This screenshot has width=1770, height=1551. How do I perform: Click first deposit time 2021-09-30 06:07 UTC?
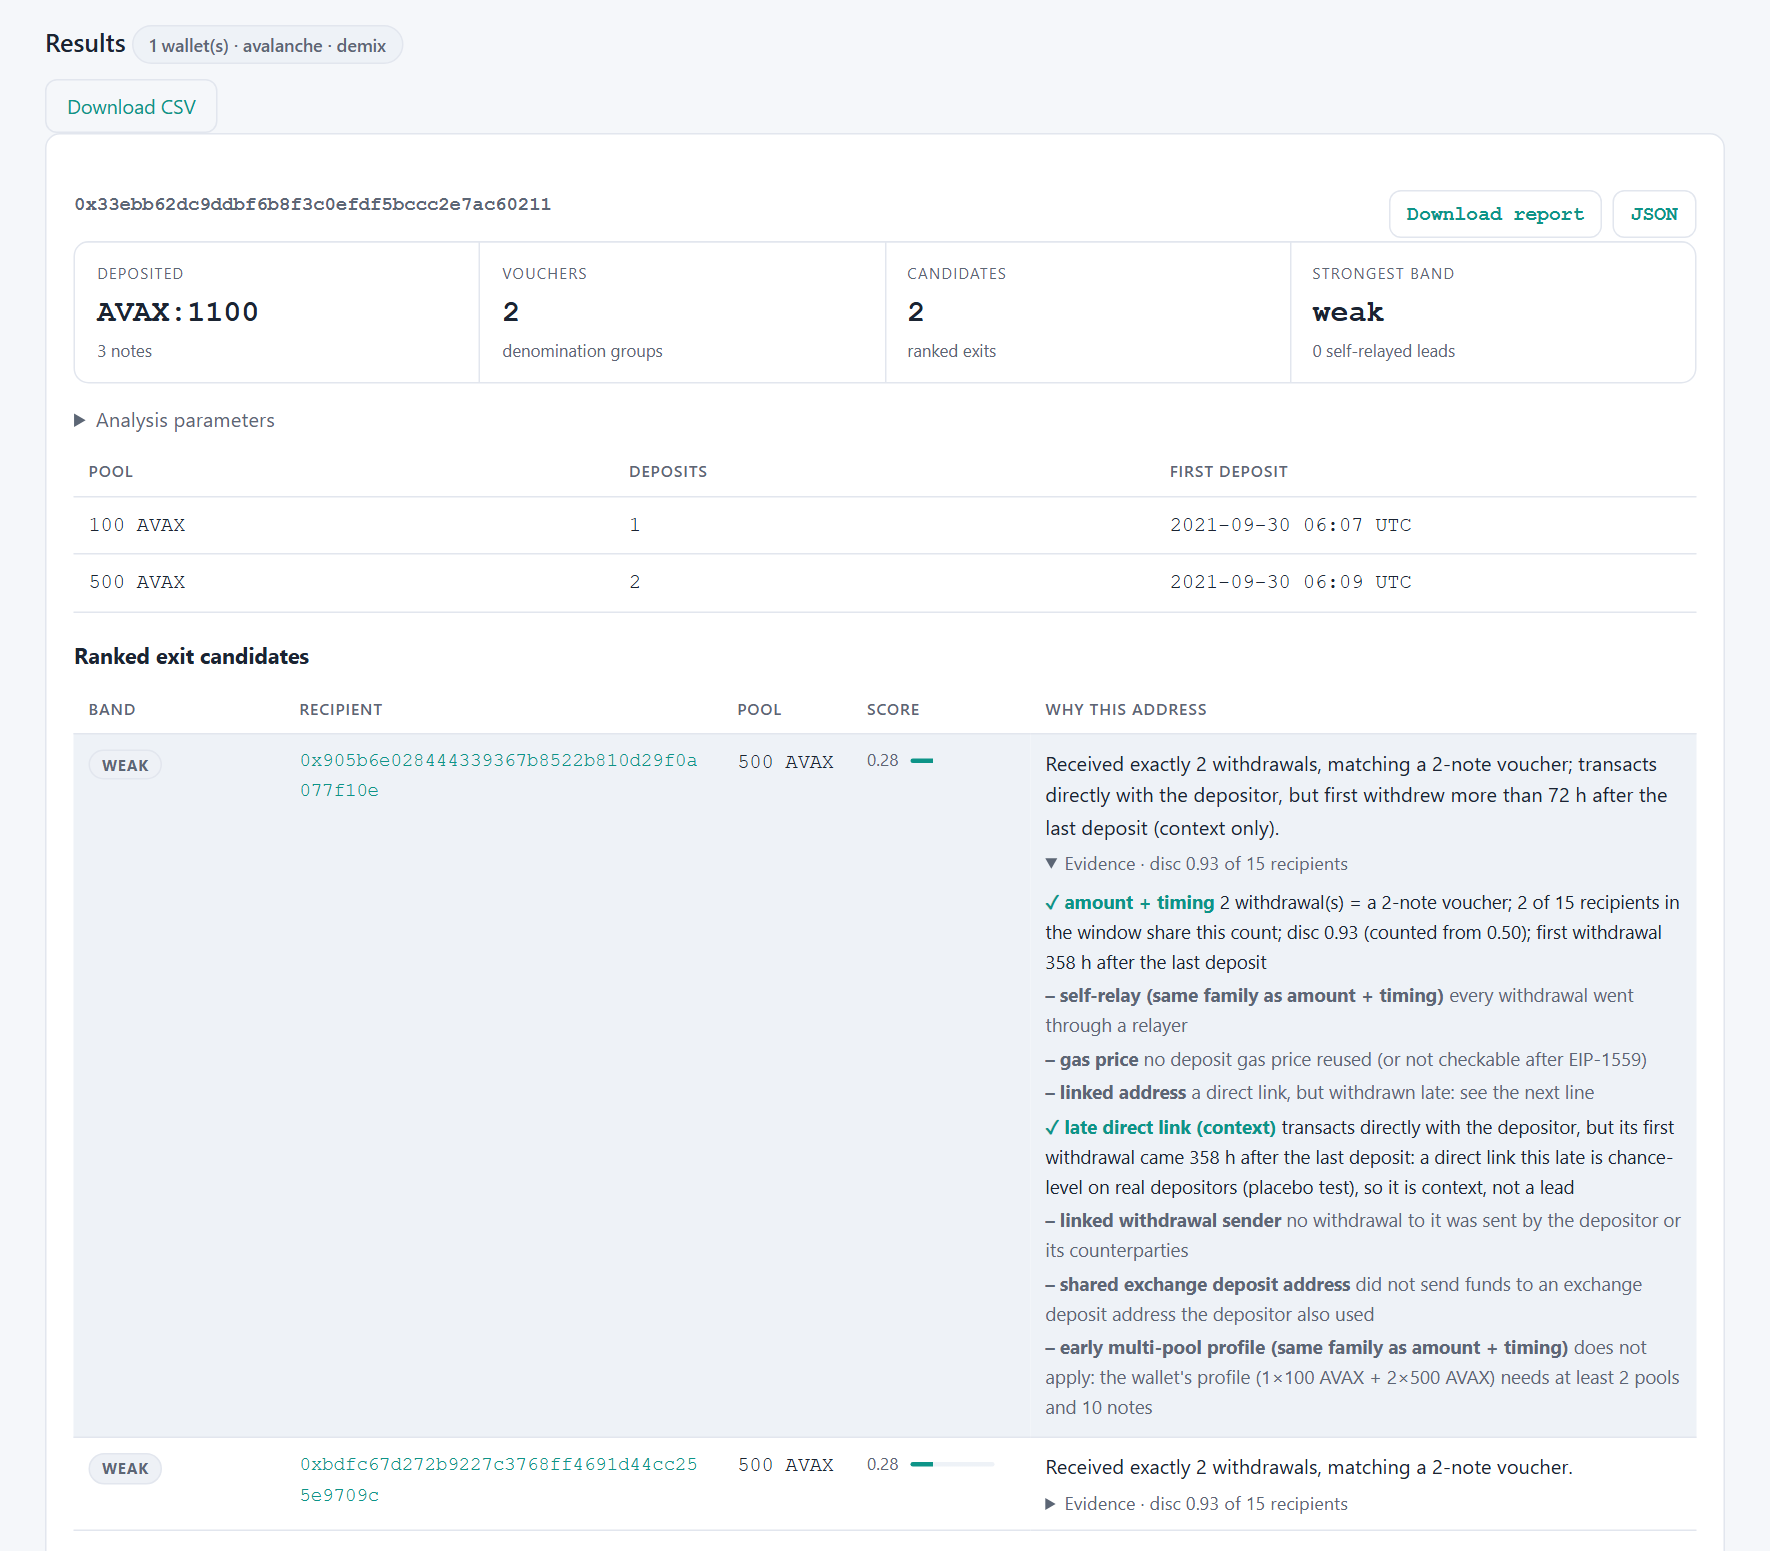pos(1290,525)
